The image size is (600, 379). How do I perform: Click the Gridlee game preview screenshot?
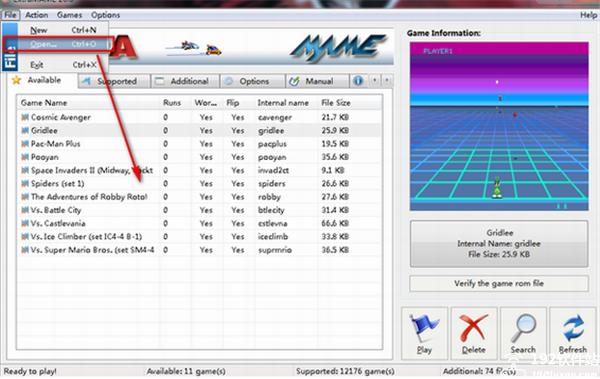(499, 126)
